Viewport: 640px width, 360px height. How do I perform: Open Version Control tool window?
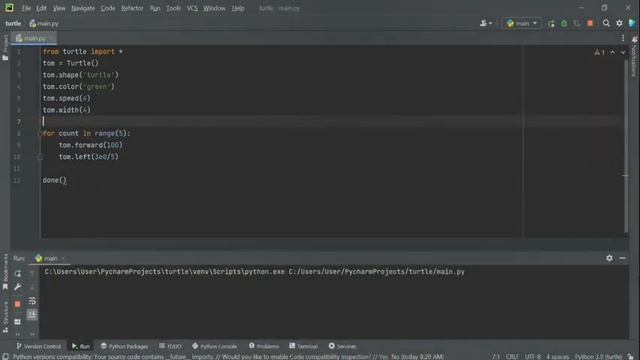click(38, 346)
